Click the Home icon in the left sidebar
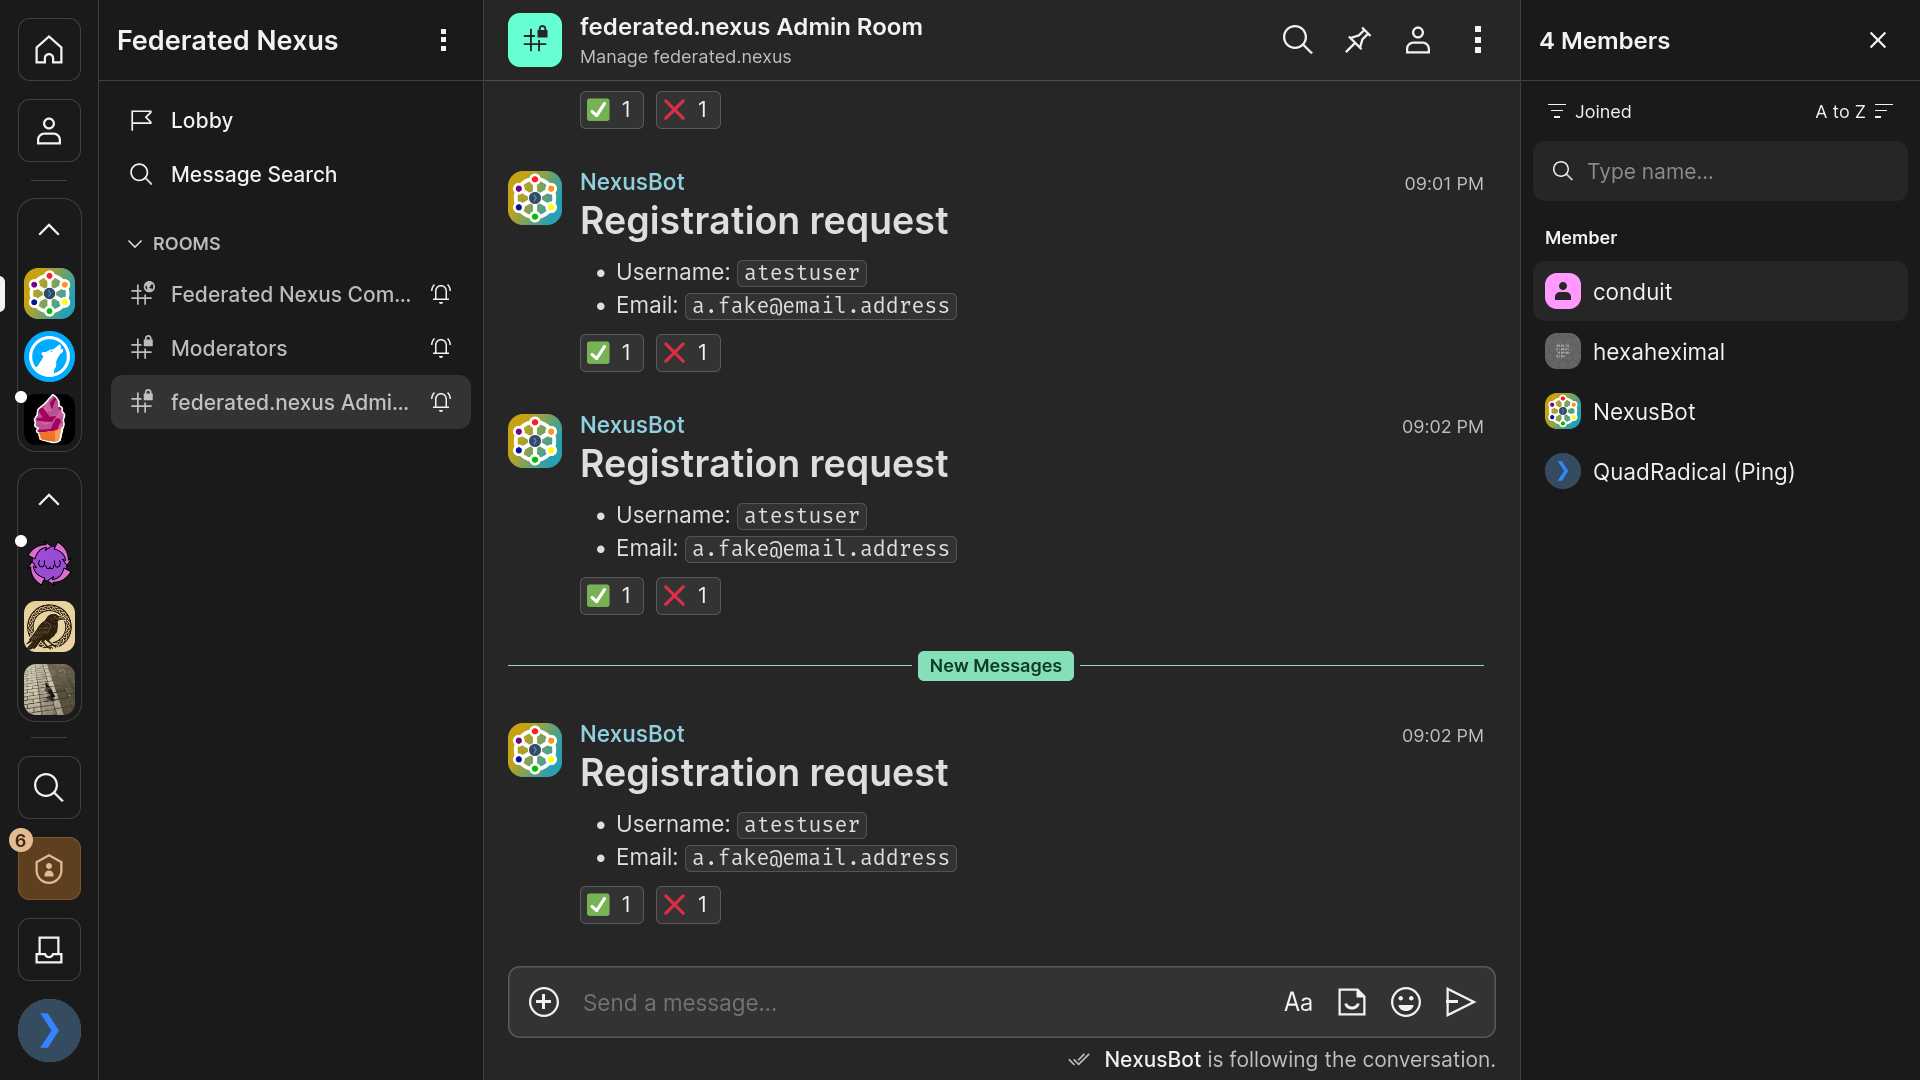This screenshot has width=1920, height=1080. click(x=48, y=49)
